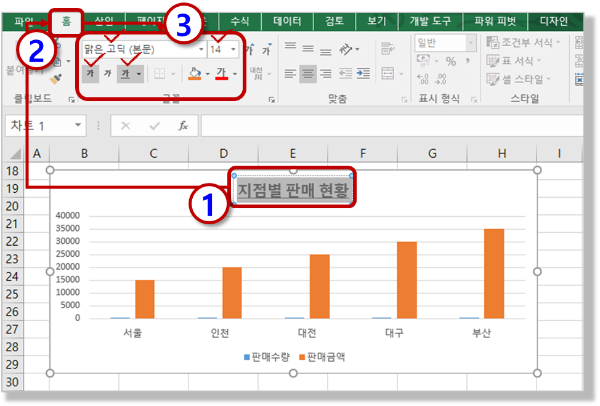Click the Decrease Indent icon
The image size is (600, 406).
point(346,73)
